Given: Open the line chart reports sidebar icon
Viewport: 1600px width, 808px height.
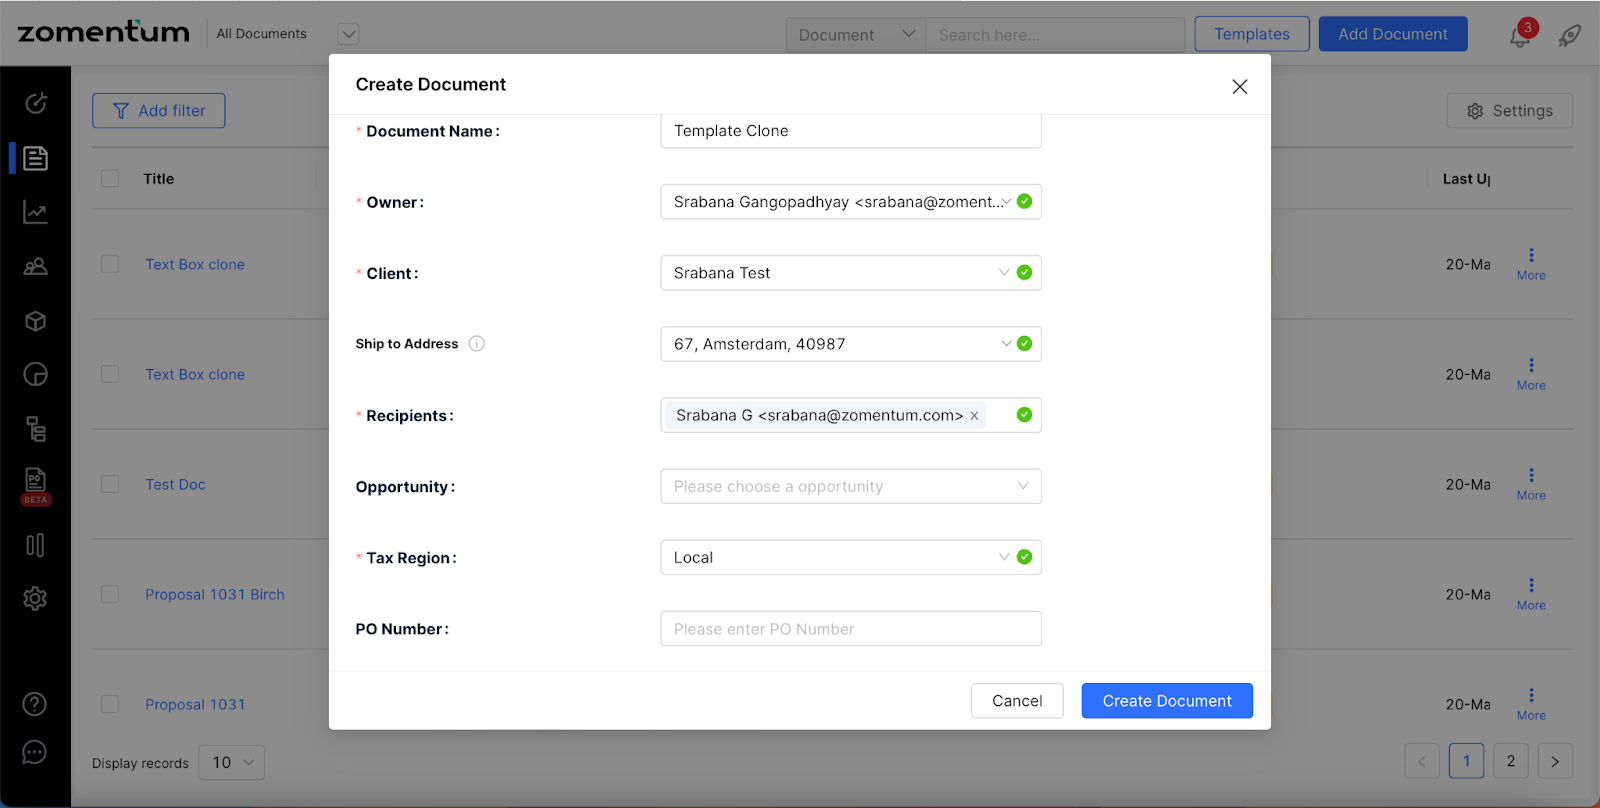Looking at the screenshot, I should click(x=36, y=212).
